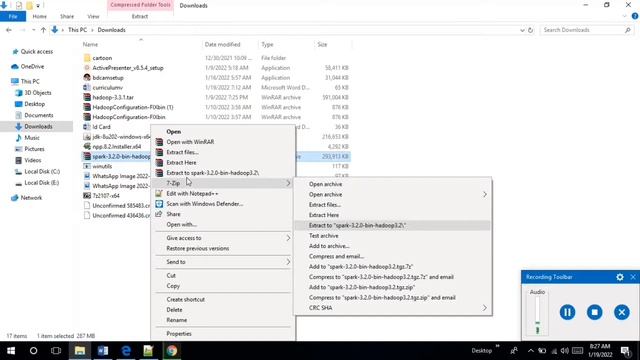This screenshot has width=640, height=360.
Task: Switch to the Home ribbon tab
Action: click(40, 16)
